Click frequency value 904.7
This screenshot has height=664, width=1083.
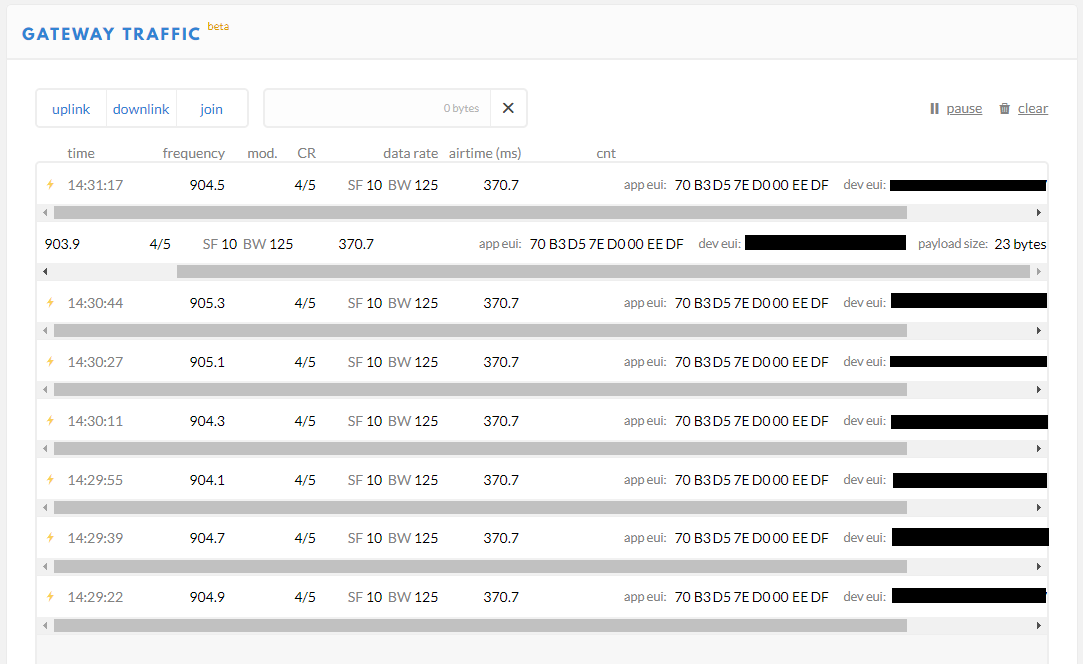207,538
